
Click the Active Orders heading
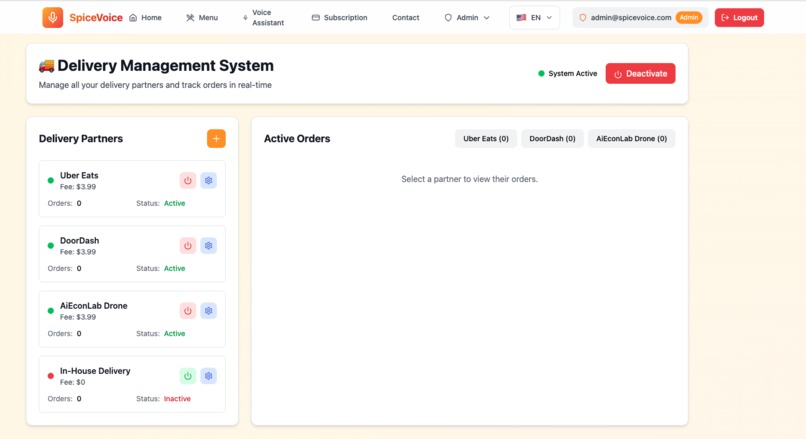[x=297, y=138]
